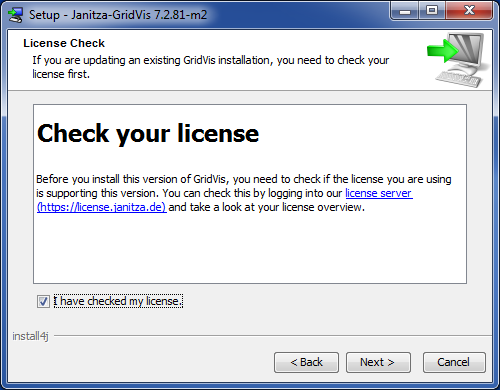Open the https://license.janitza.de link text
Screen dimensions: 500x390
pos(102,207)
